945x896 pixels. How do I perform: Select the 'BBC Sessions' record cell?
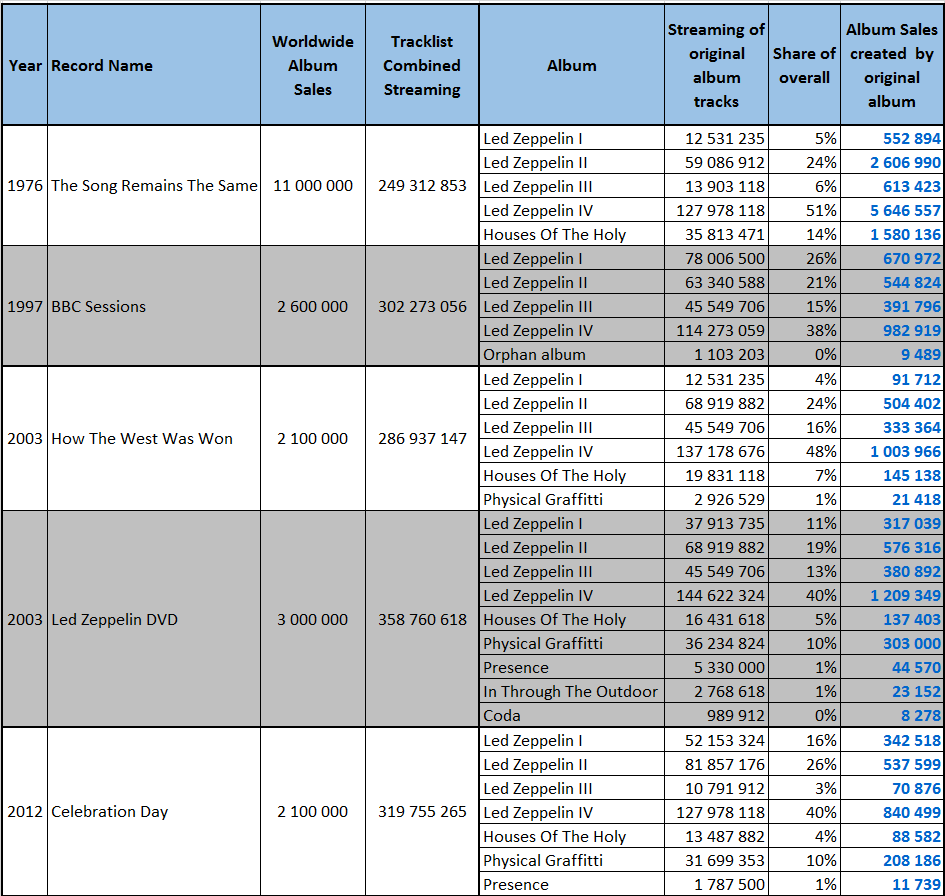pos(154,306)
